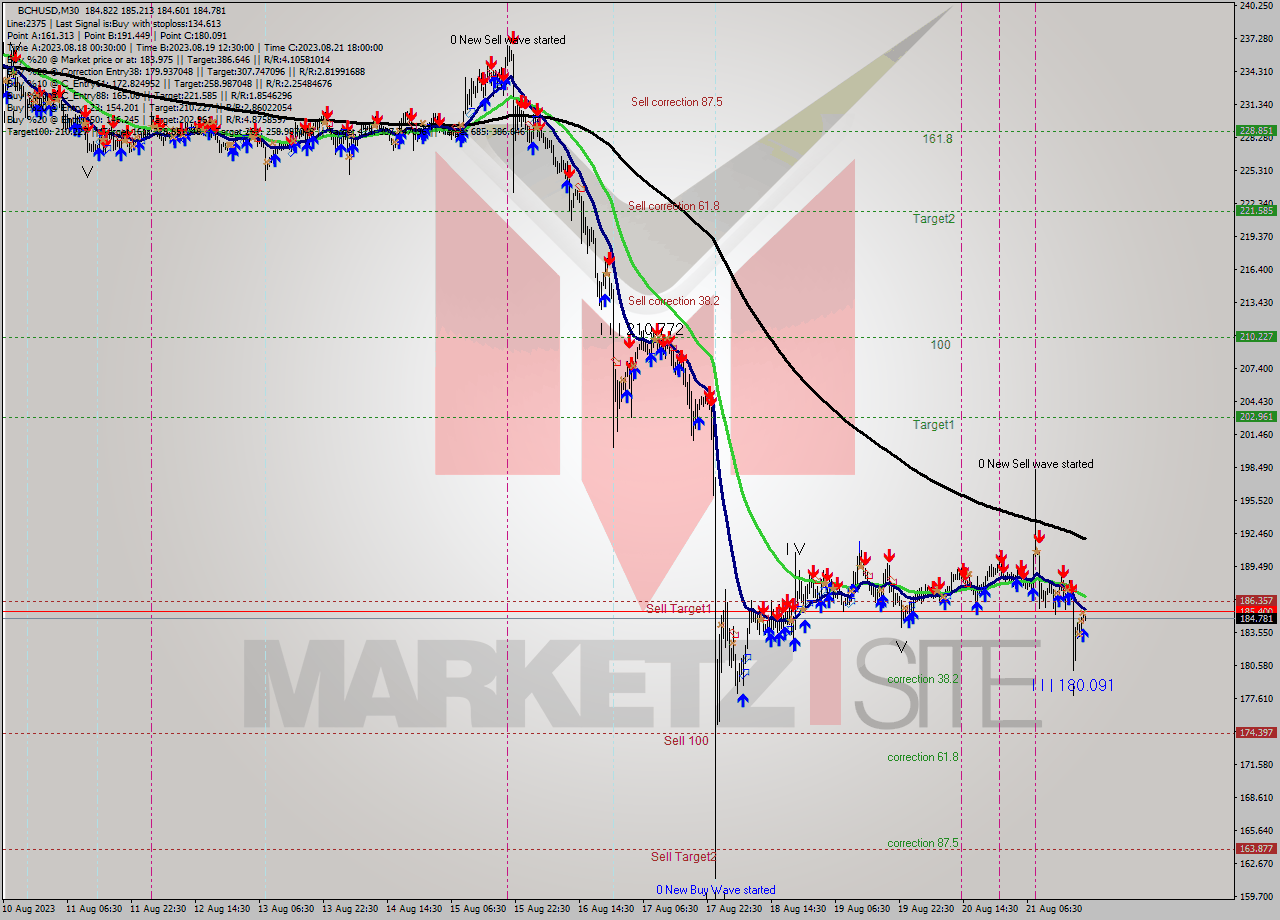The width and height of the screenshot is (1280, 920).
Task: Click the 168.610 price axis value
Action: pyautogui.click(x=1256, y=797)
